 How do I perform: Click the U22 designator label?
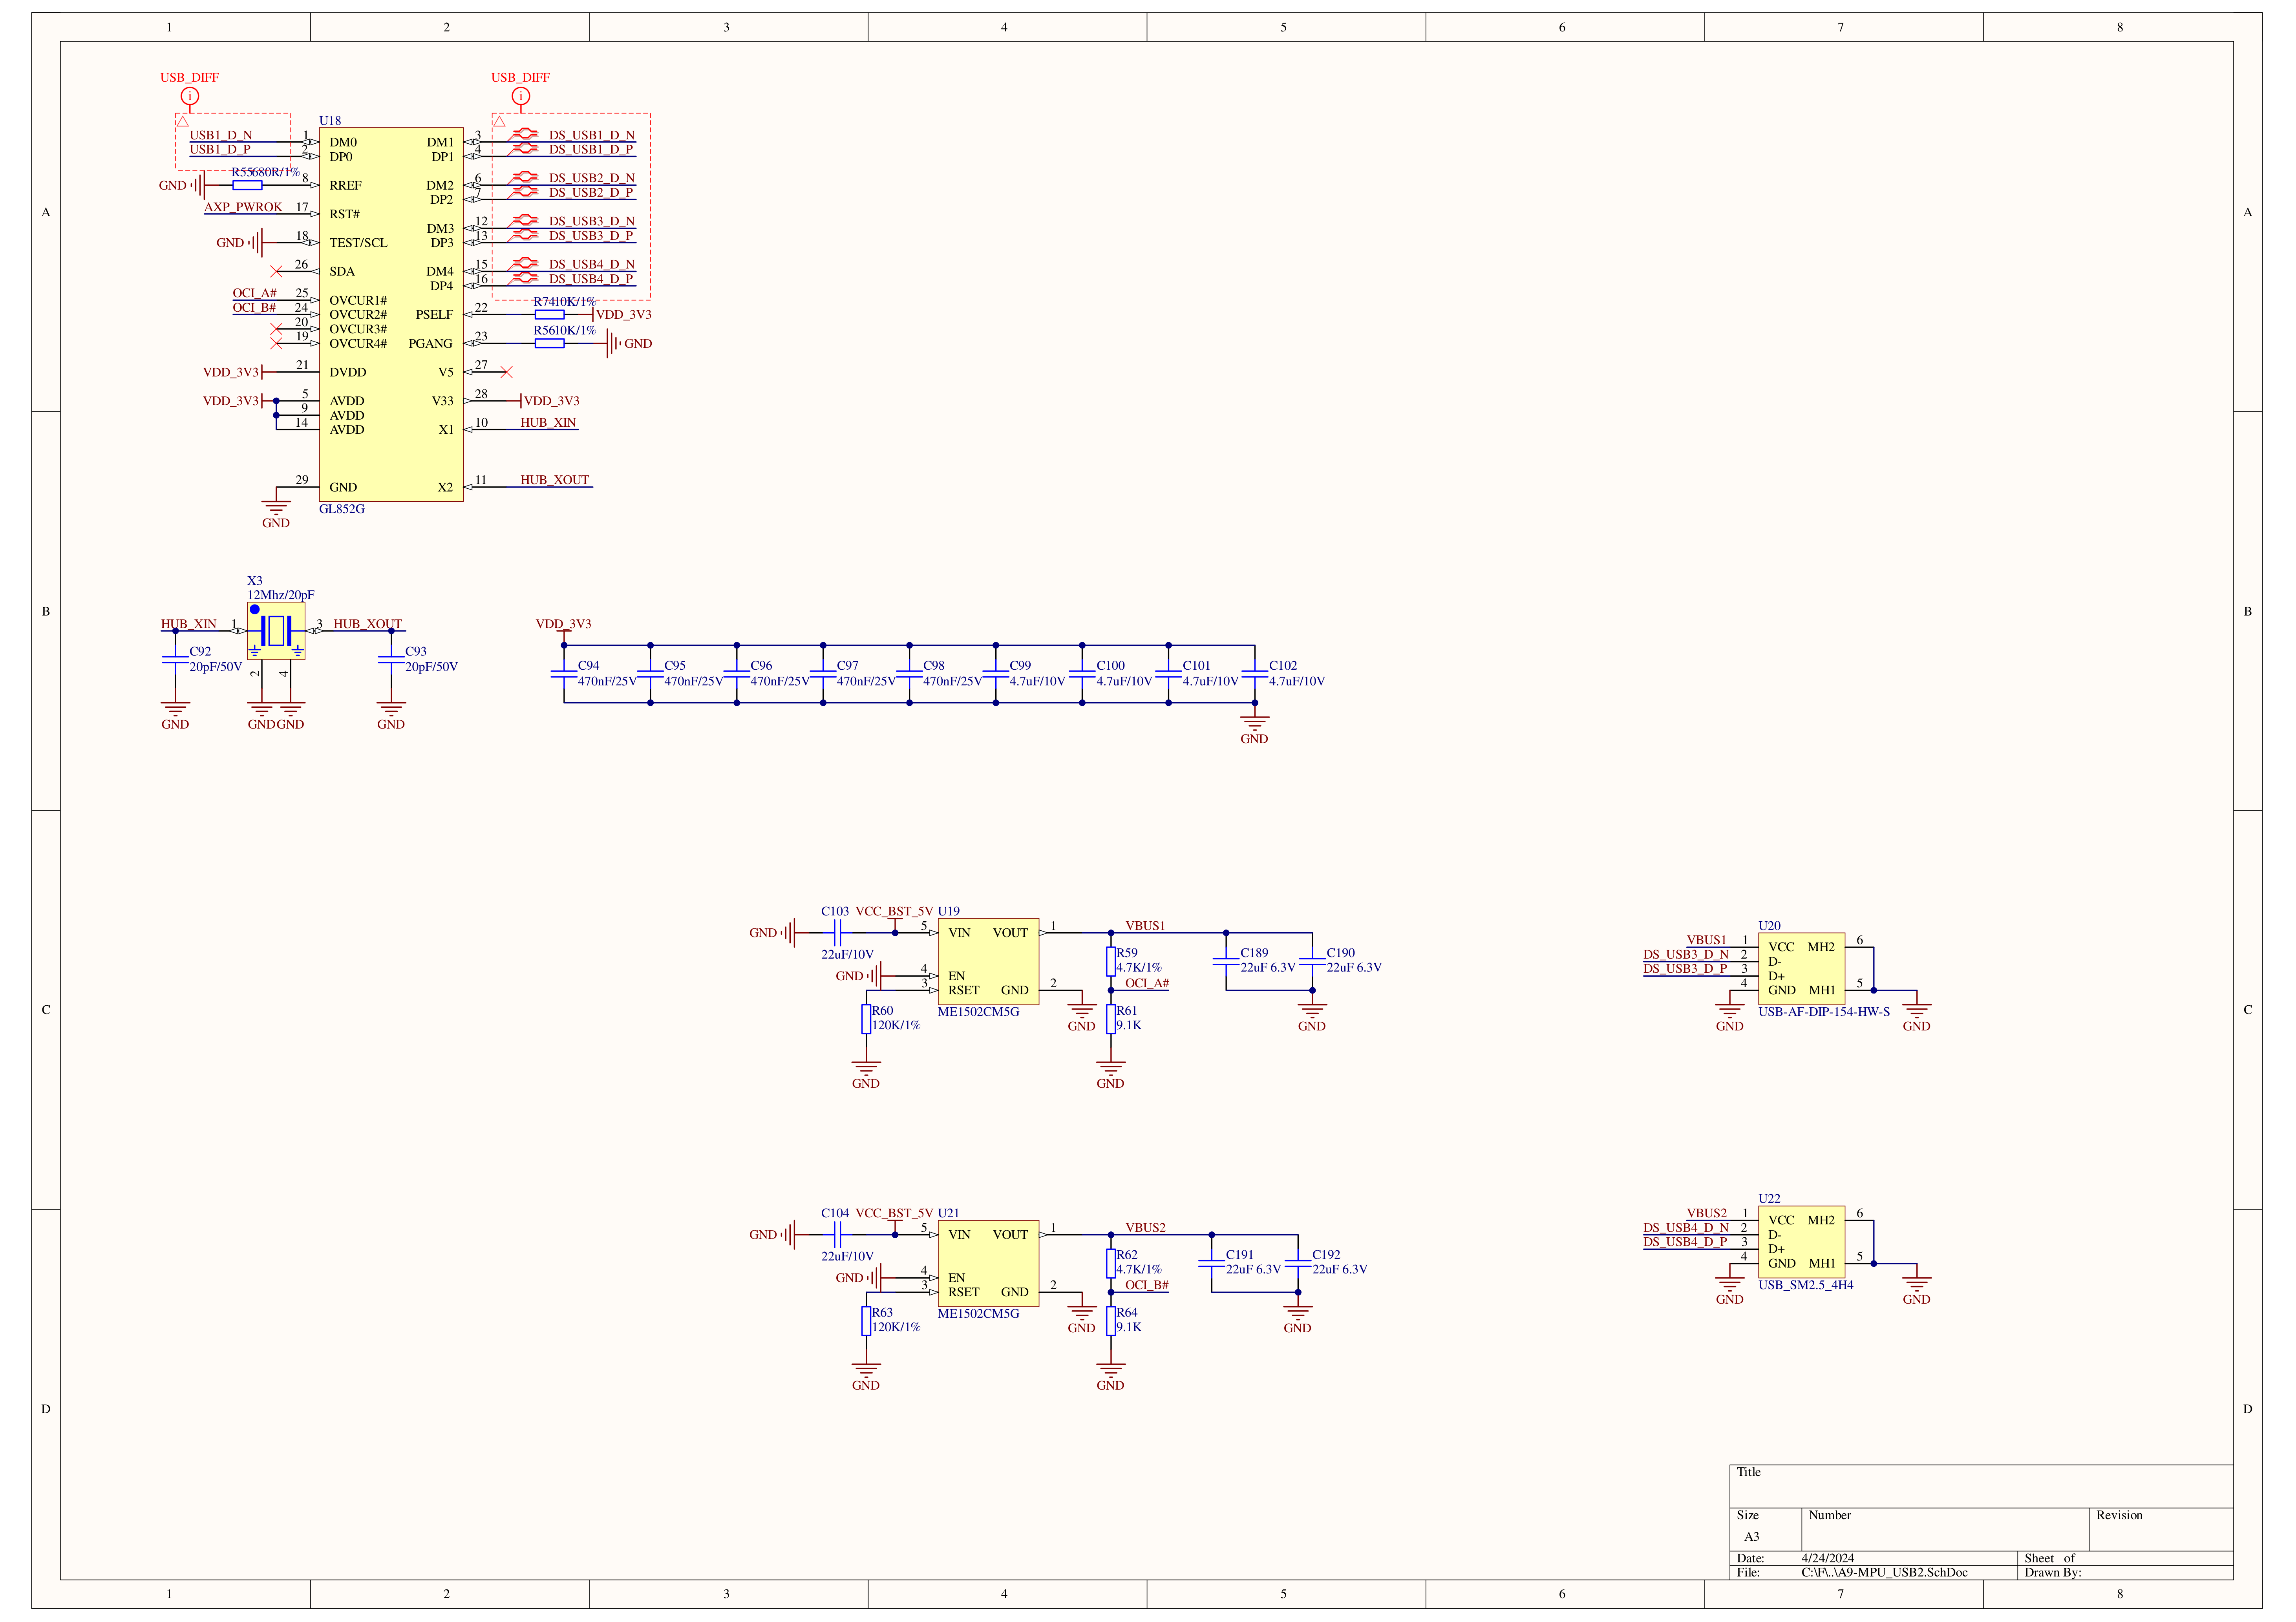(1770, 1199)
